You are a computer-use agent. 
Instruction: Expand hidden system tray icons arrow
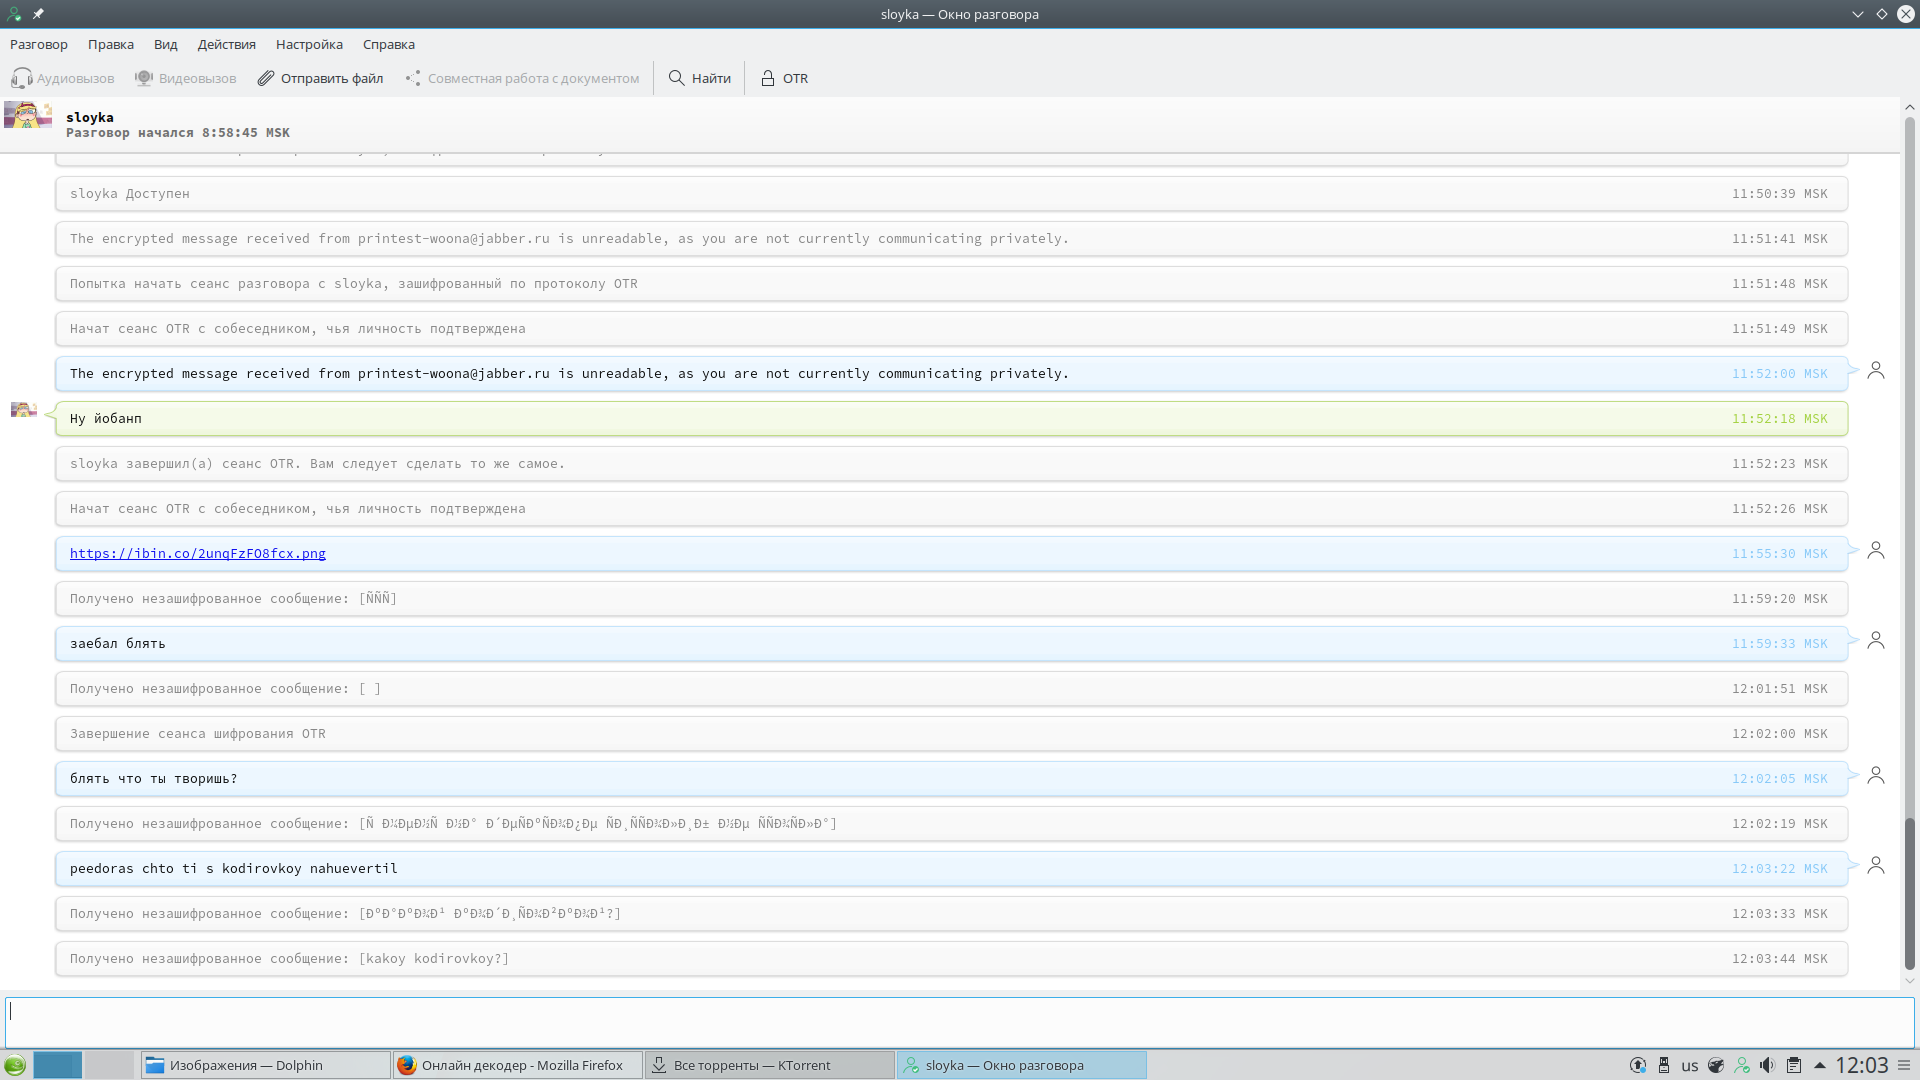click(1819, 1065)
